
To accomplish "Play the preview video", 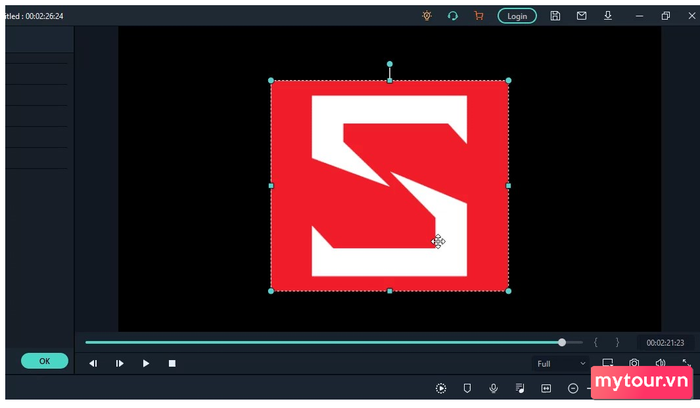I will (x=146, y=363).
